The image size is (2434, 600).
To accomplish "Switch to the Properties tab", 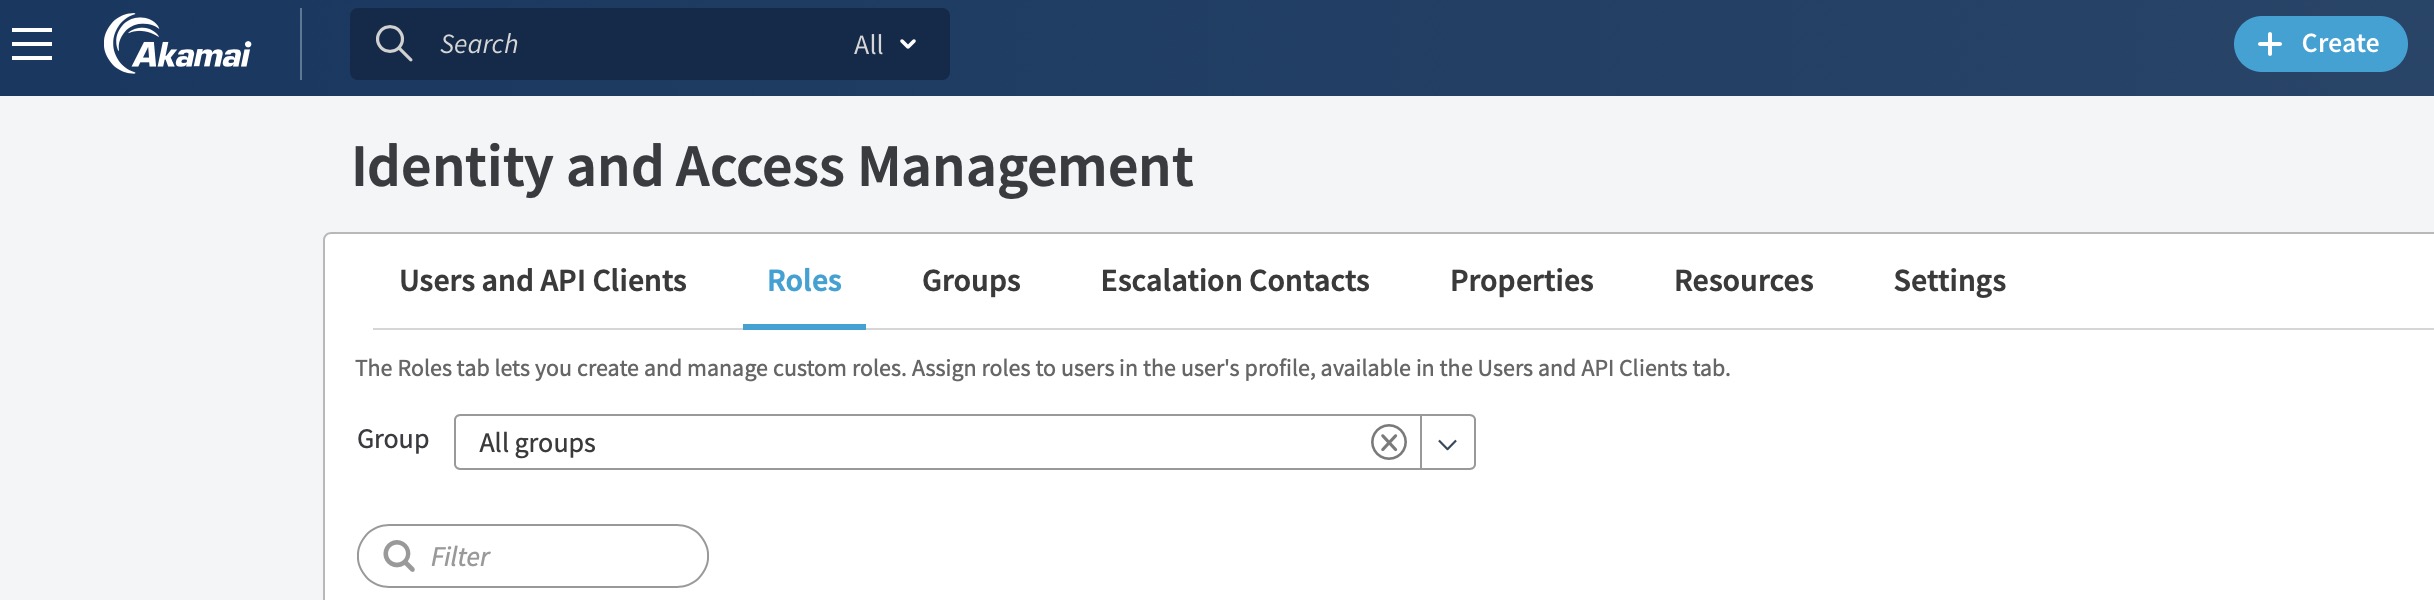I will (1521, 281).
